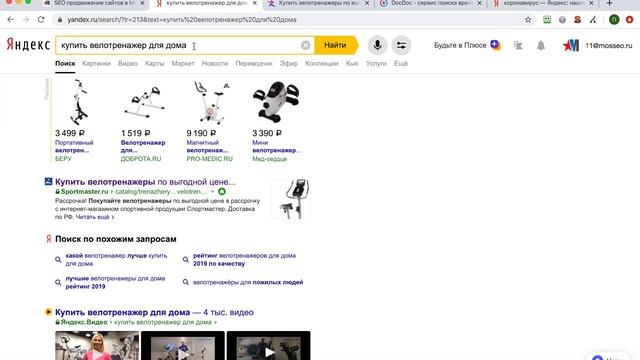Expand Sportmaster URL dropdown arrow
The height and width of the screenshot is (360, 640).
point(212,191)
